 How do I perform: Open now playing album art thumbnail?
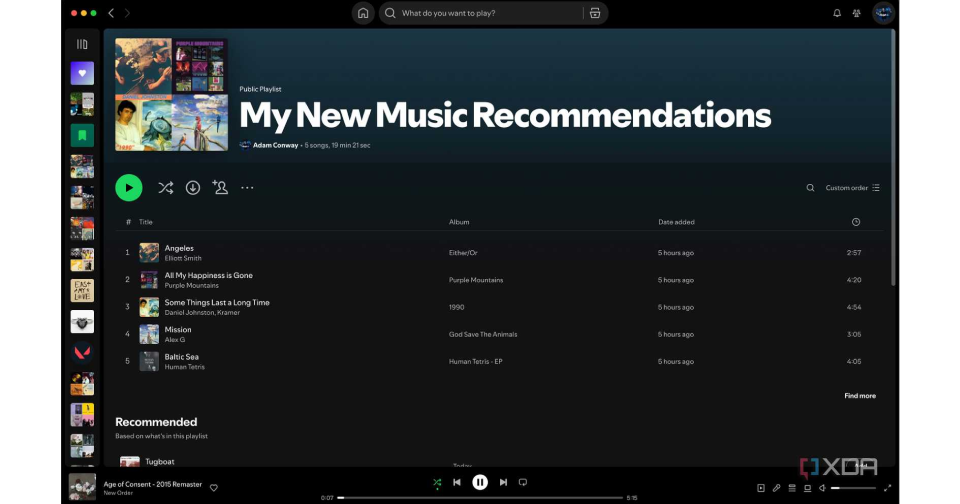(82, 487)
